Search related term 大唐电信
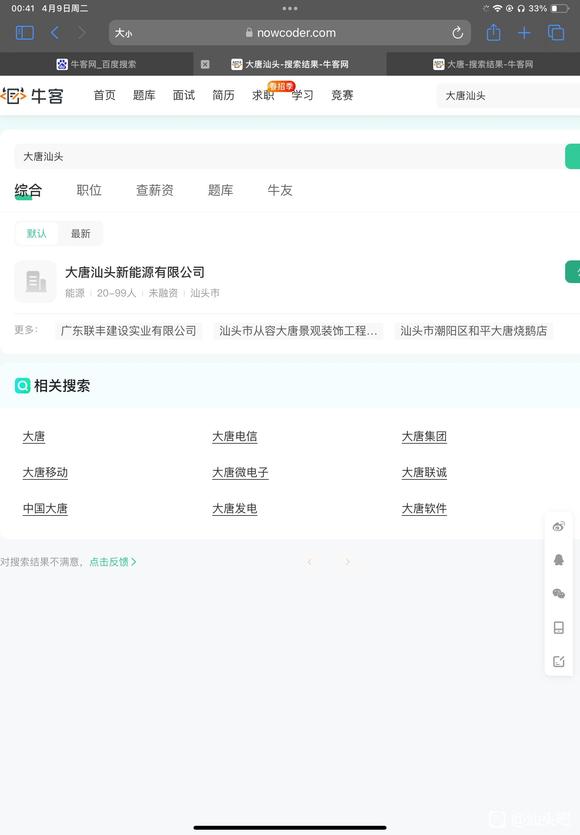Image resolution: width=580 pixels, height=835 pixels. click(x=235, y=437)
